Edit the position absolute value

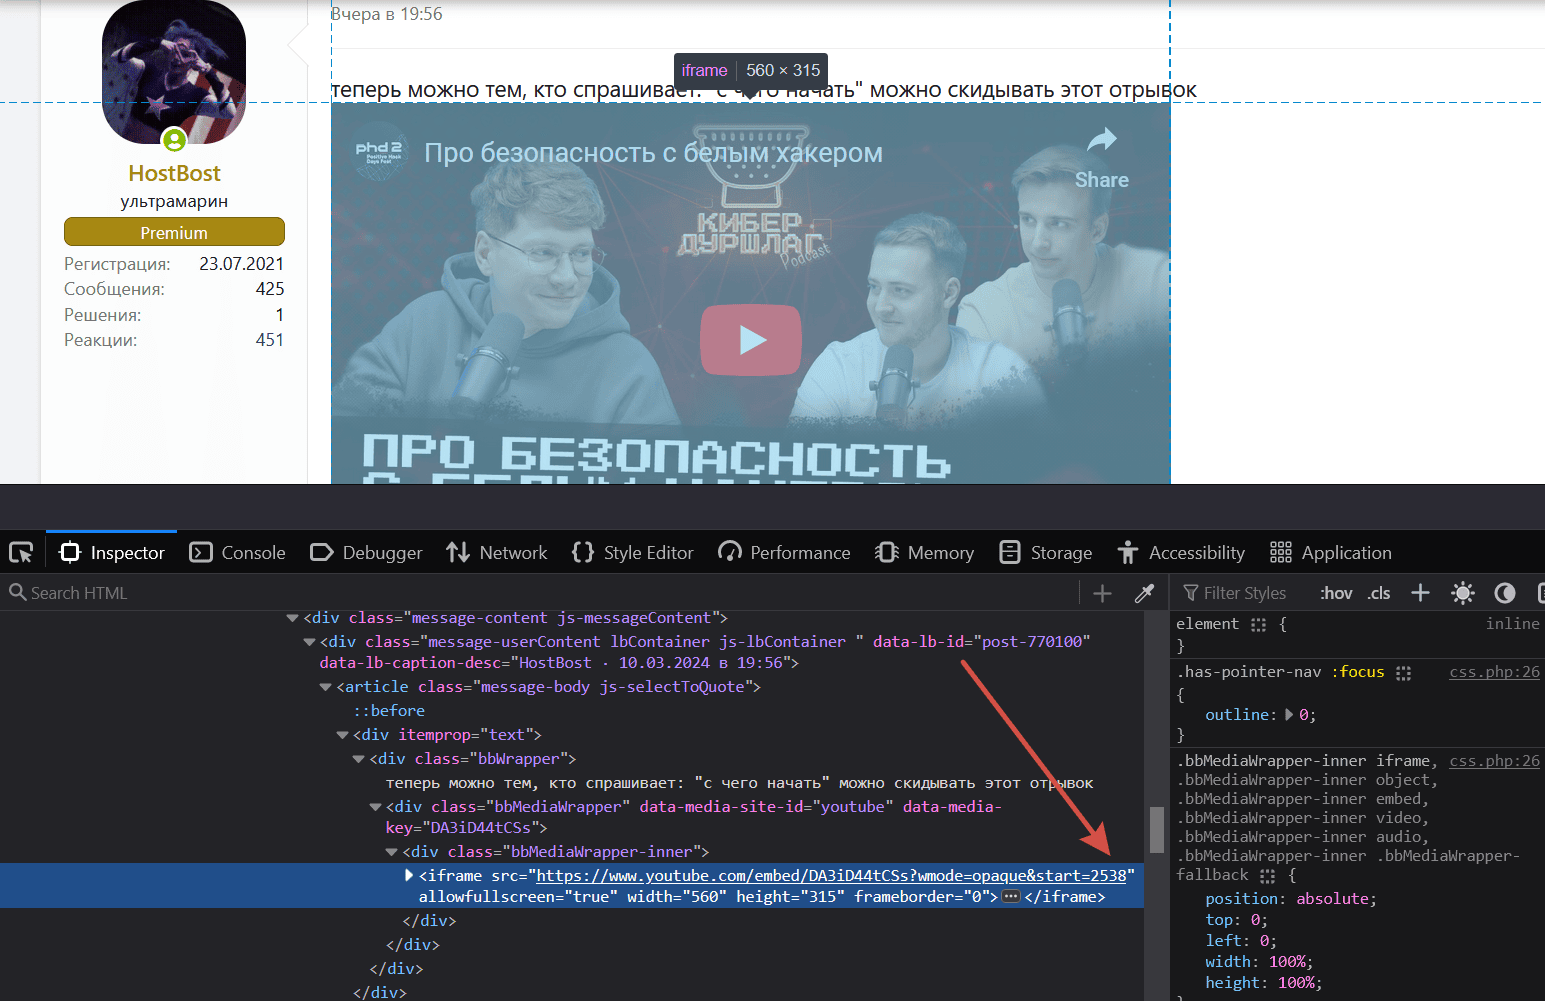click(1332, 899)
